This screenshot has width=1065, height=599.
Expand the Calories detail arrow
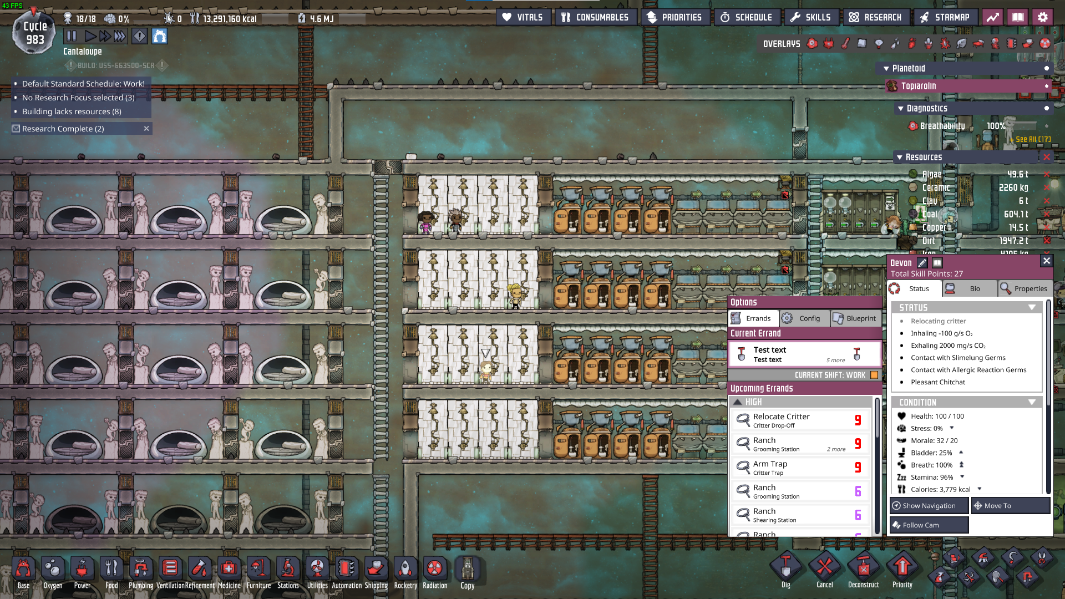point(979,488)
